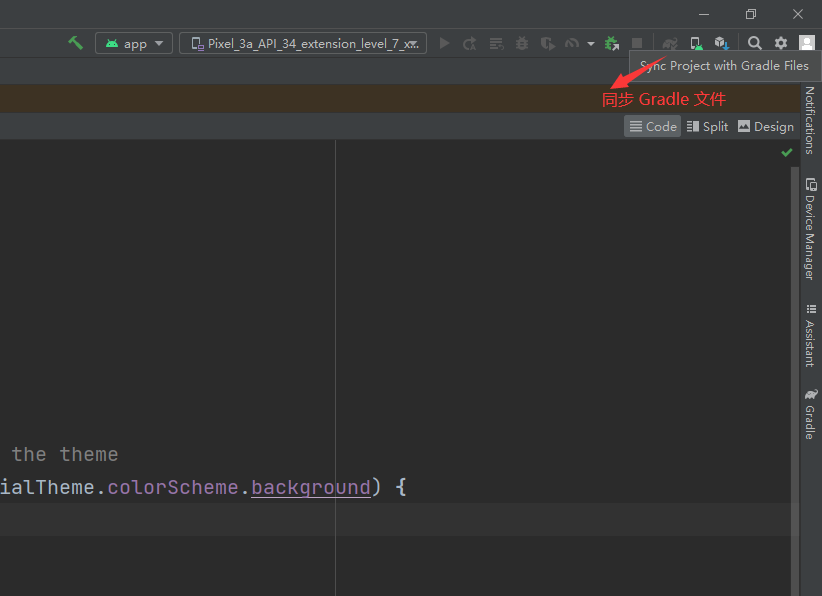Click the Debug app bug icon
Viewport: 822px width, 596px height.
coord(521,43)
